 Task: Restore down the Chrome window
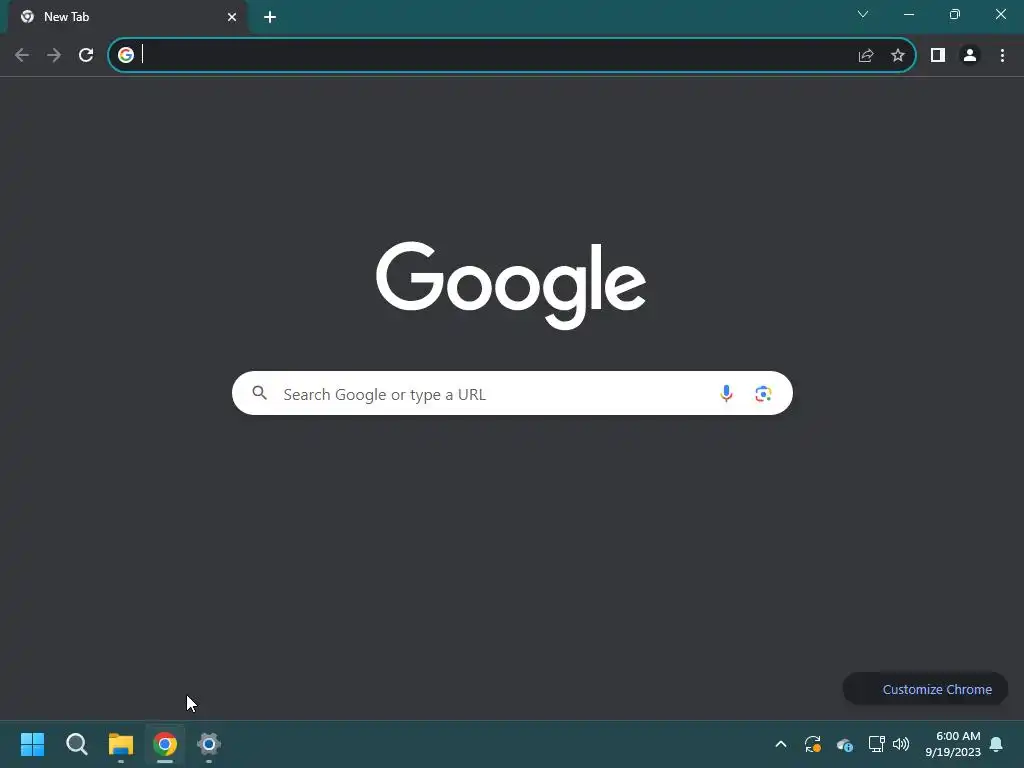955,14
